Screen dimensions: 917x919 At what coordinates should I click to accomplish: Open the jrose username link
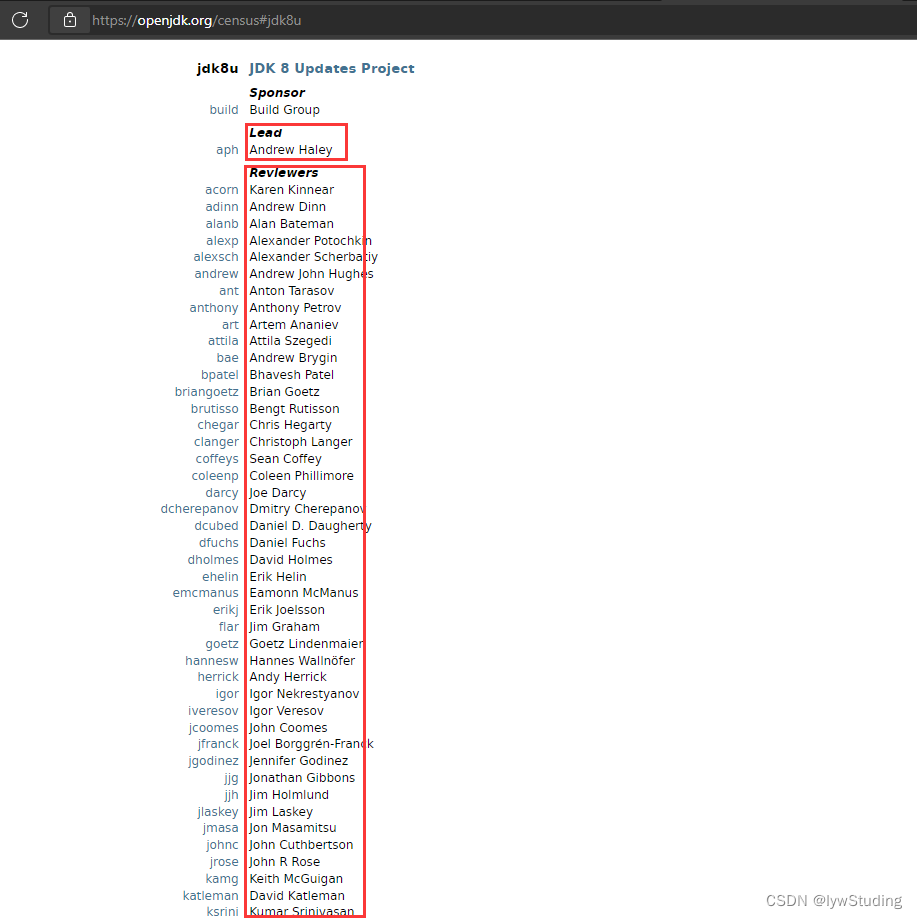tap(224, 862)
